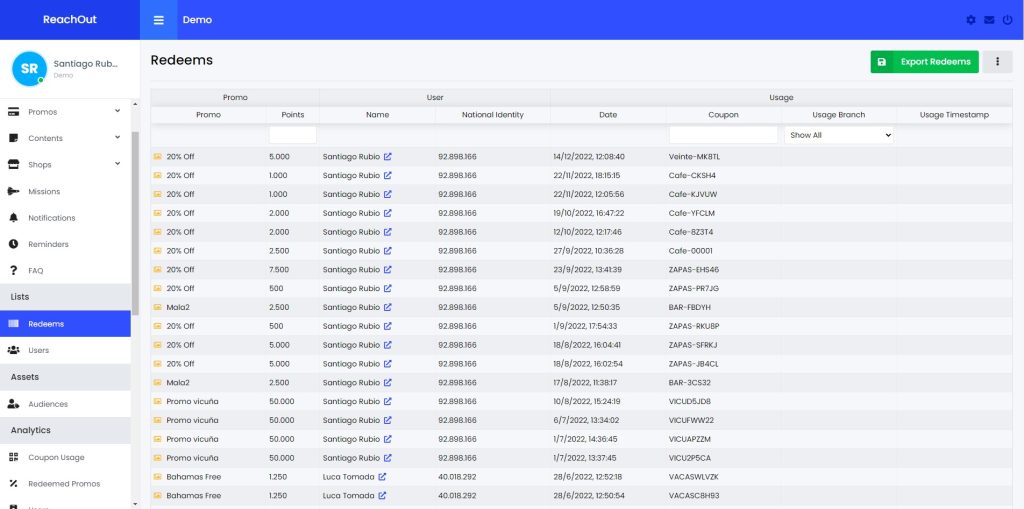The image size is (1024, 509).
Task: Click the Points filter input field
Action: [292, 135]
